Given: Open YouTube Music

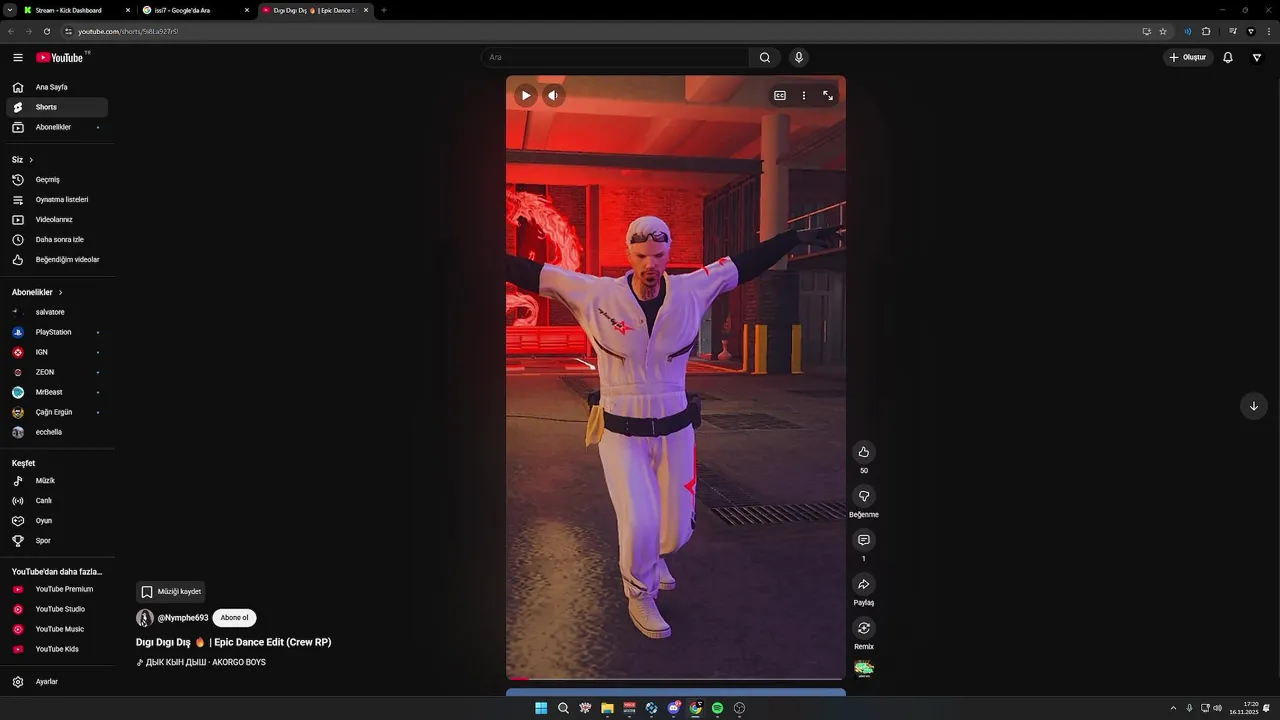Looking at the screenshot, I should click(x=57, y=629).
